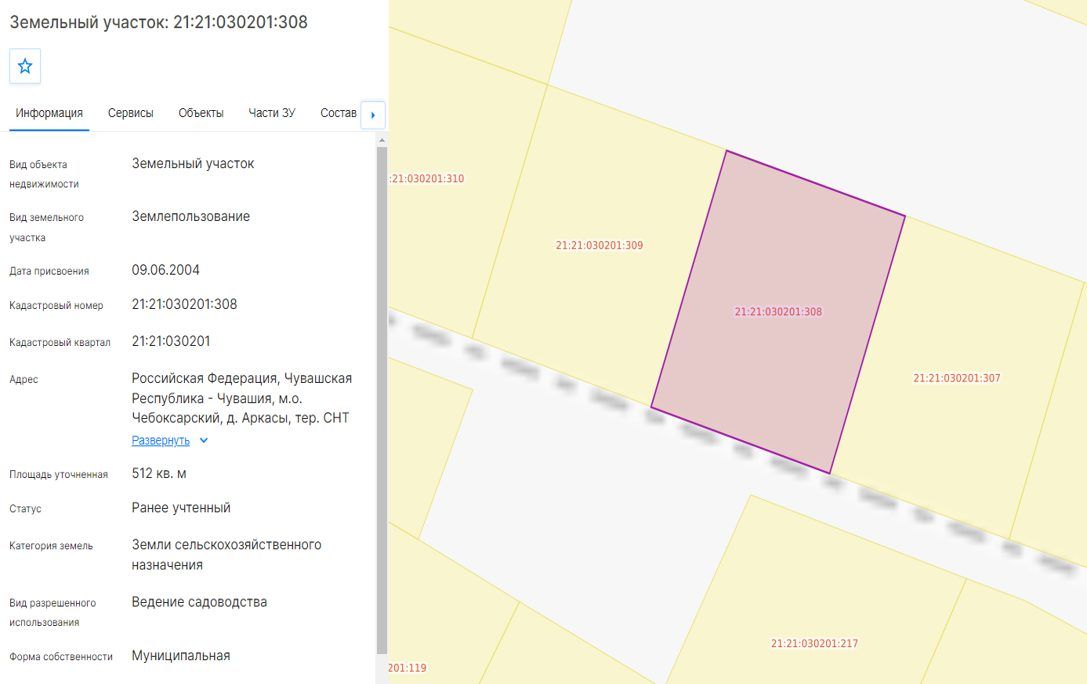The width and height of the screenshot is (1087, 684).
Task: Click the address text Российская Федерация, Чувашская
Action: pyautogui.click(x=242, y=378)
